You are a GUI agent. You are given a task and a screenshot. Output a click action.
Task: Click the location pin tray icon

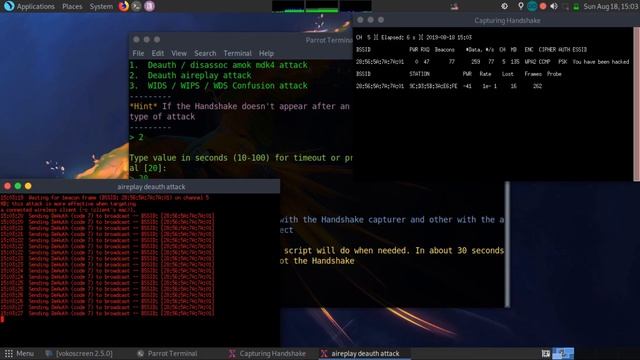(520, 6)
